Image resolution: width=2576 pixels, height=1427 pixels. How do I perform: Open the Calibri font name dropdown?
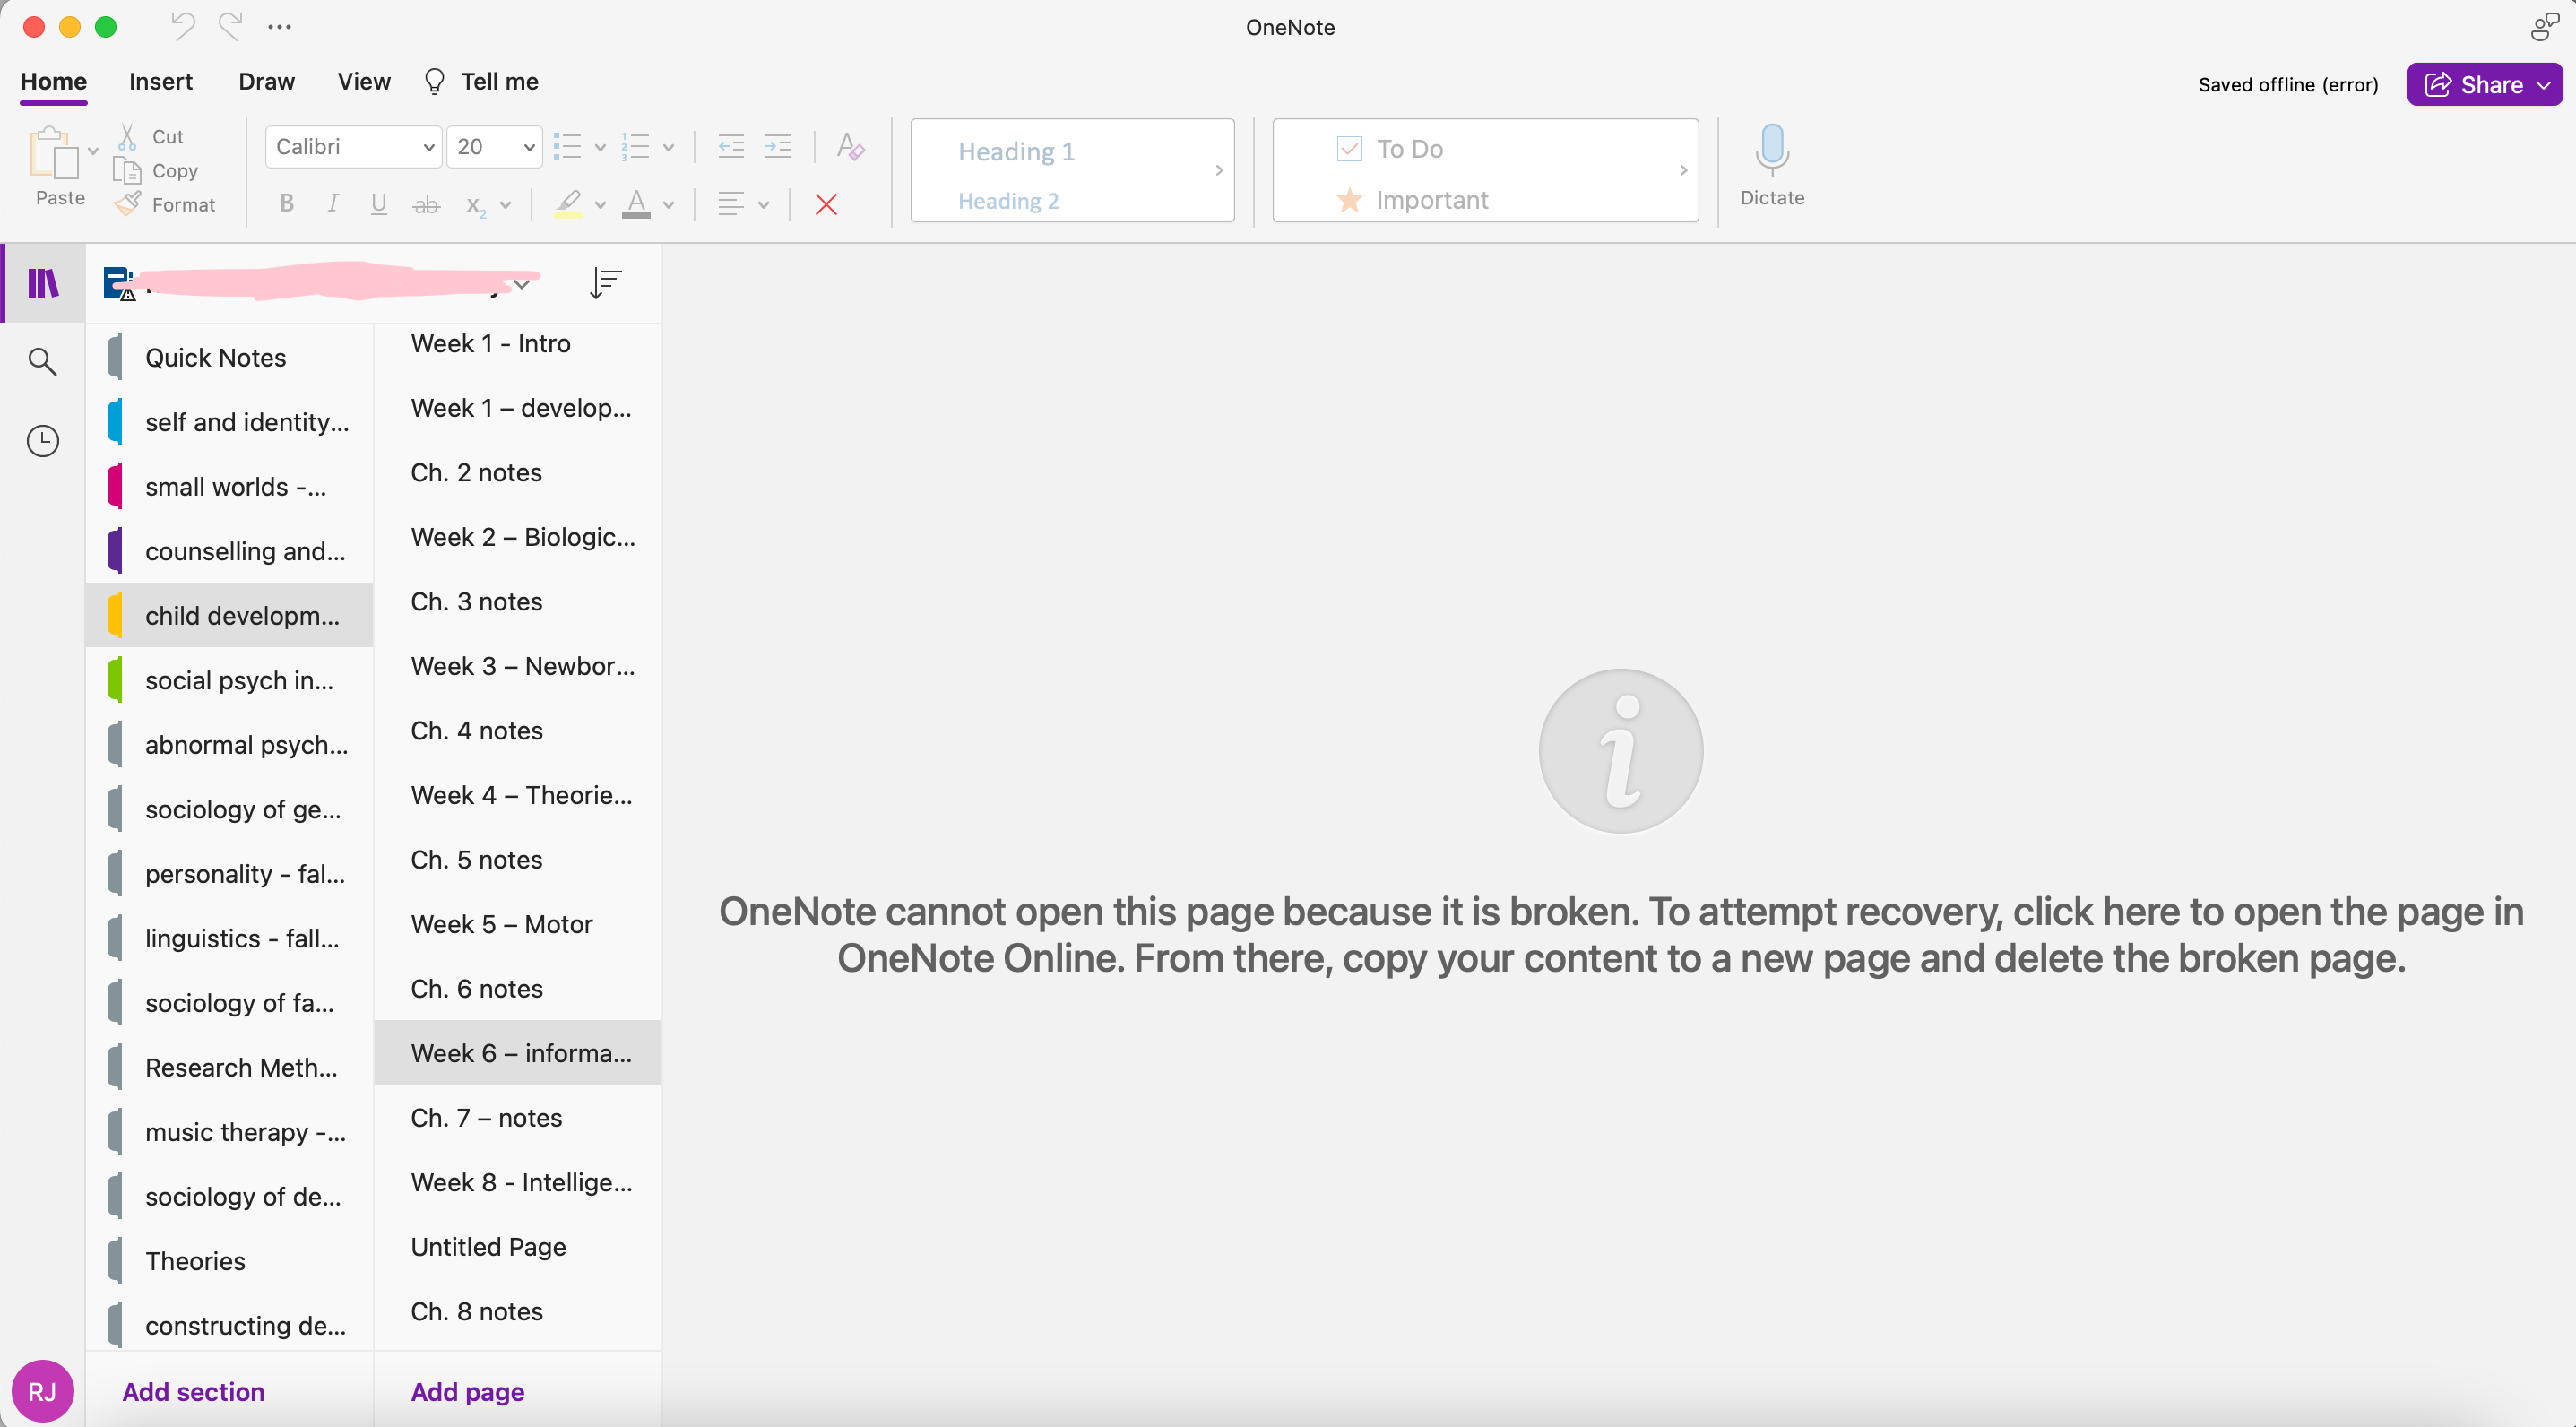[x=429, y=147]
